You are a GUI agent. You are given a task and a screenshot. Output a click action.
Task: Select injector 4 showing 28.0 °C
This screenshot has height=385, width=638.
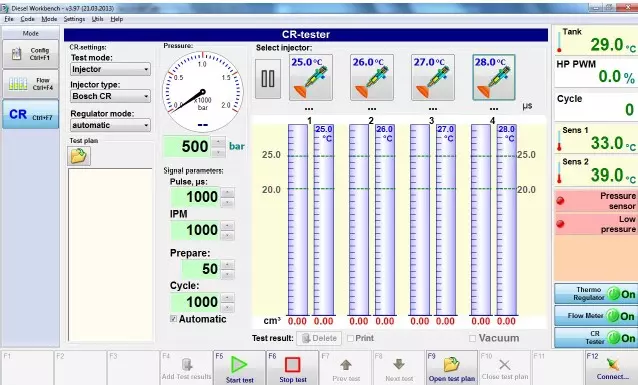(494, 77)
